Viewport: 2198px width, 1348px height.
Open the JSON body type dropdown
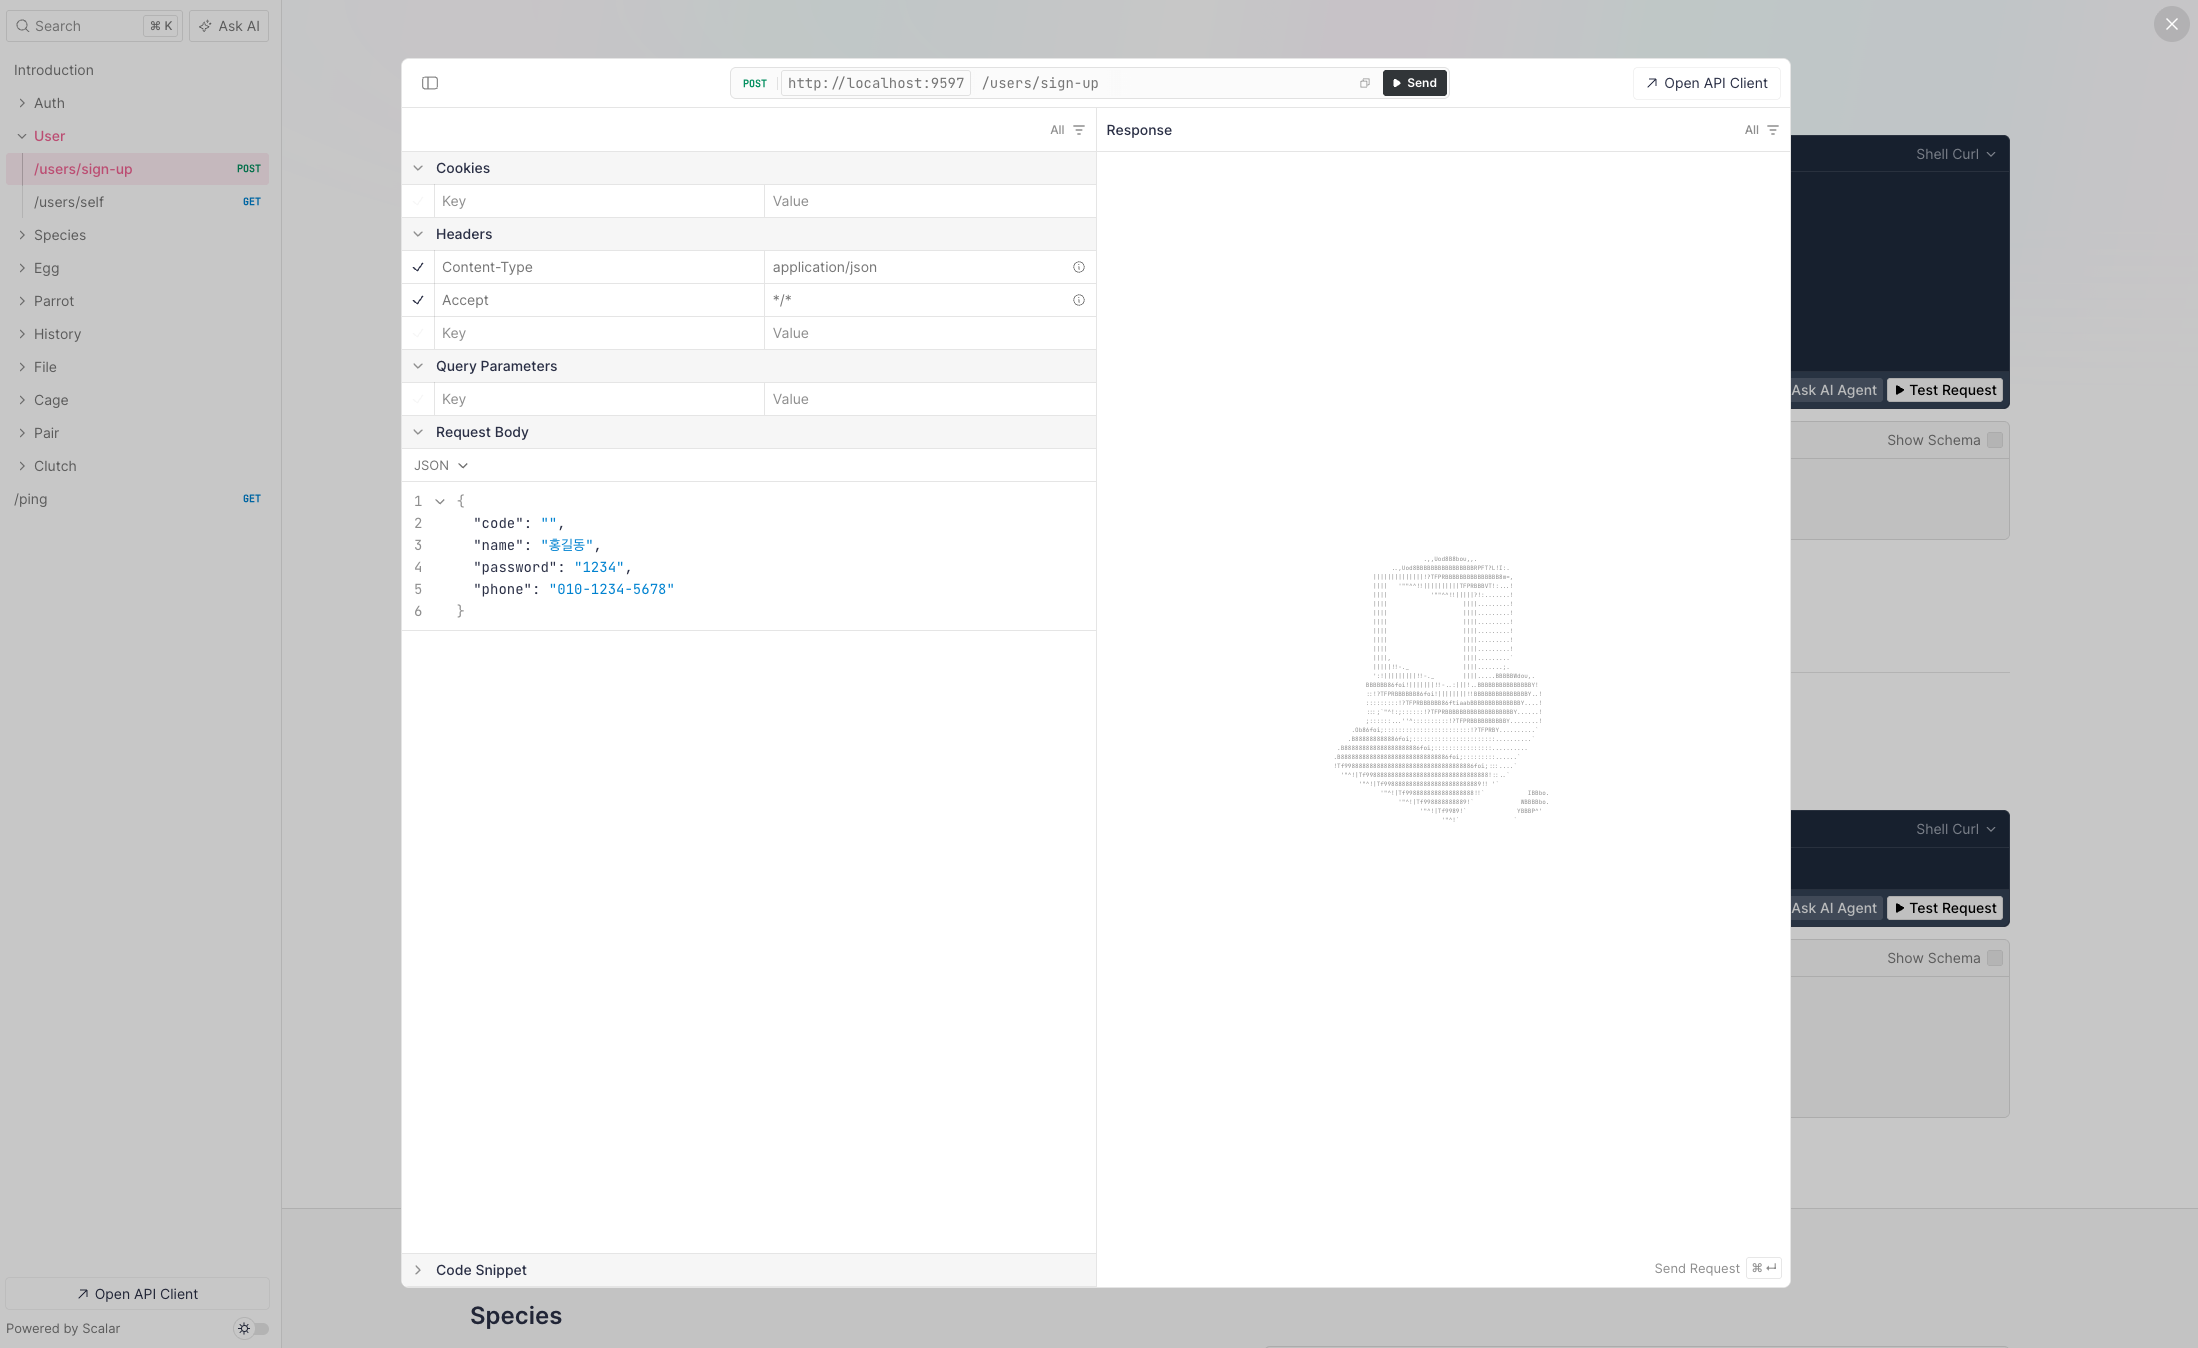coord(441,465)
